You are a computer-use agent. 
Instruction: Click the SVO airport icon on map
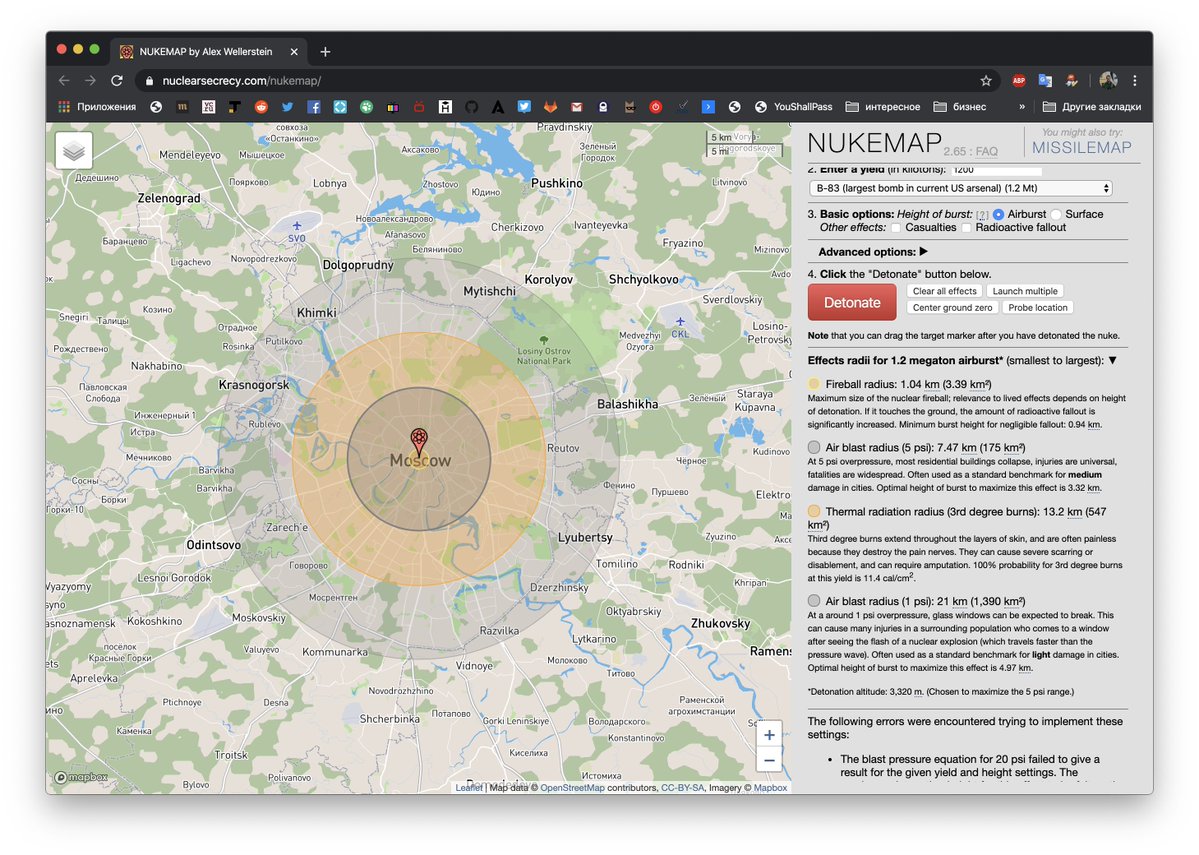coord(297,226)
